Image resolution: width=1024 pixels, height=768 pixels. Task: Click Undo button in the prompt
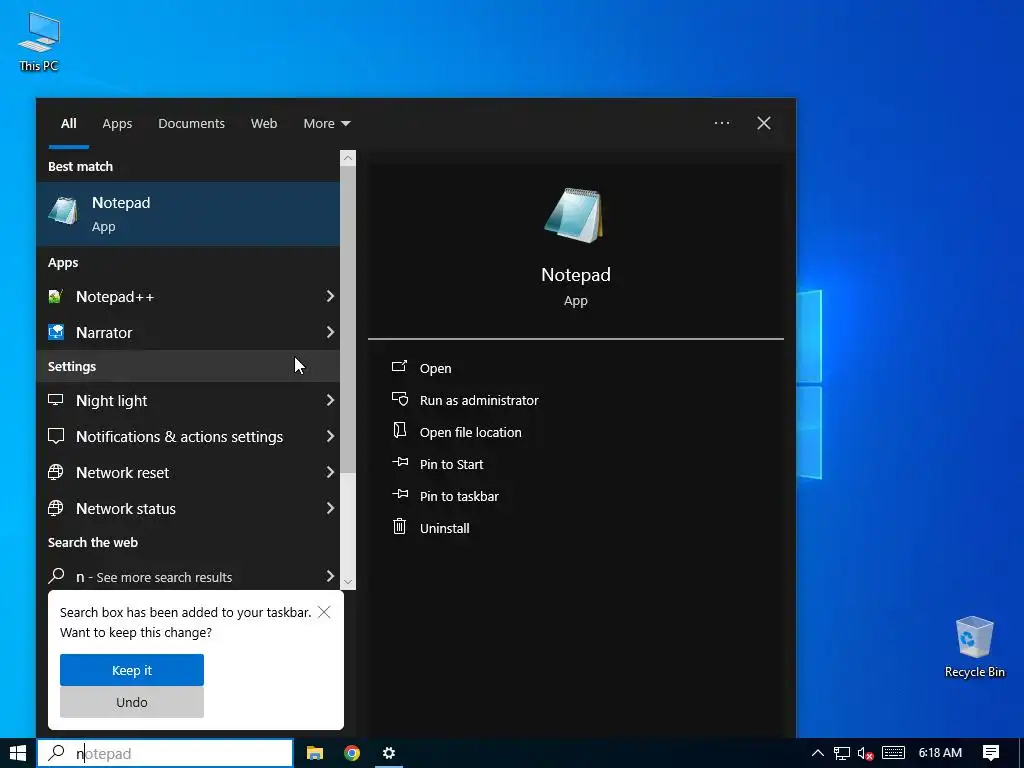(132, 702)
